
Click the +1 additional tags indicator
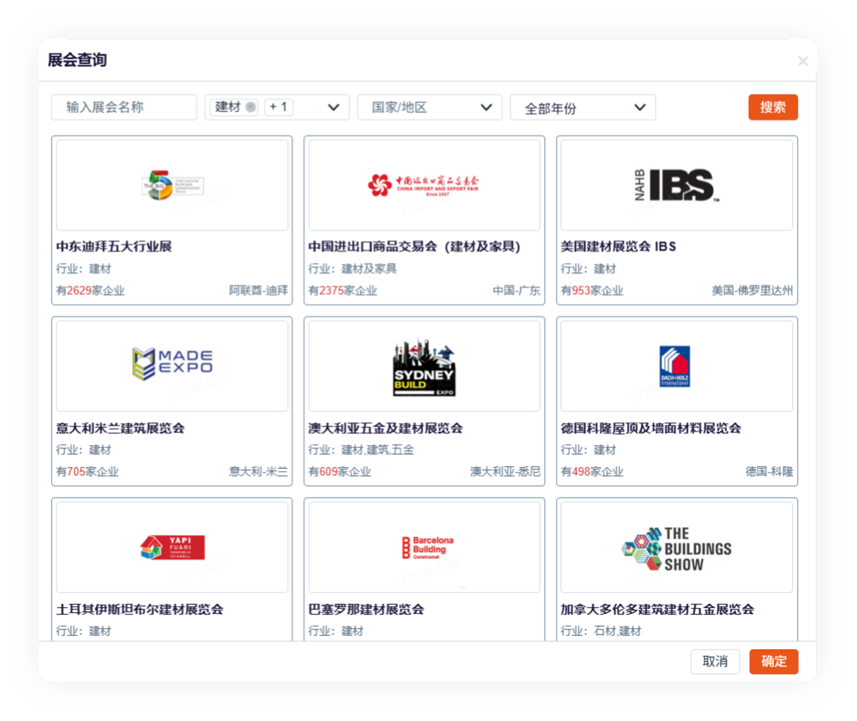(278, 107)
